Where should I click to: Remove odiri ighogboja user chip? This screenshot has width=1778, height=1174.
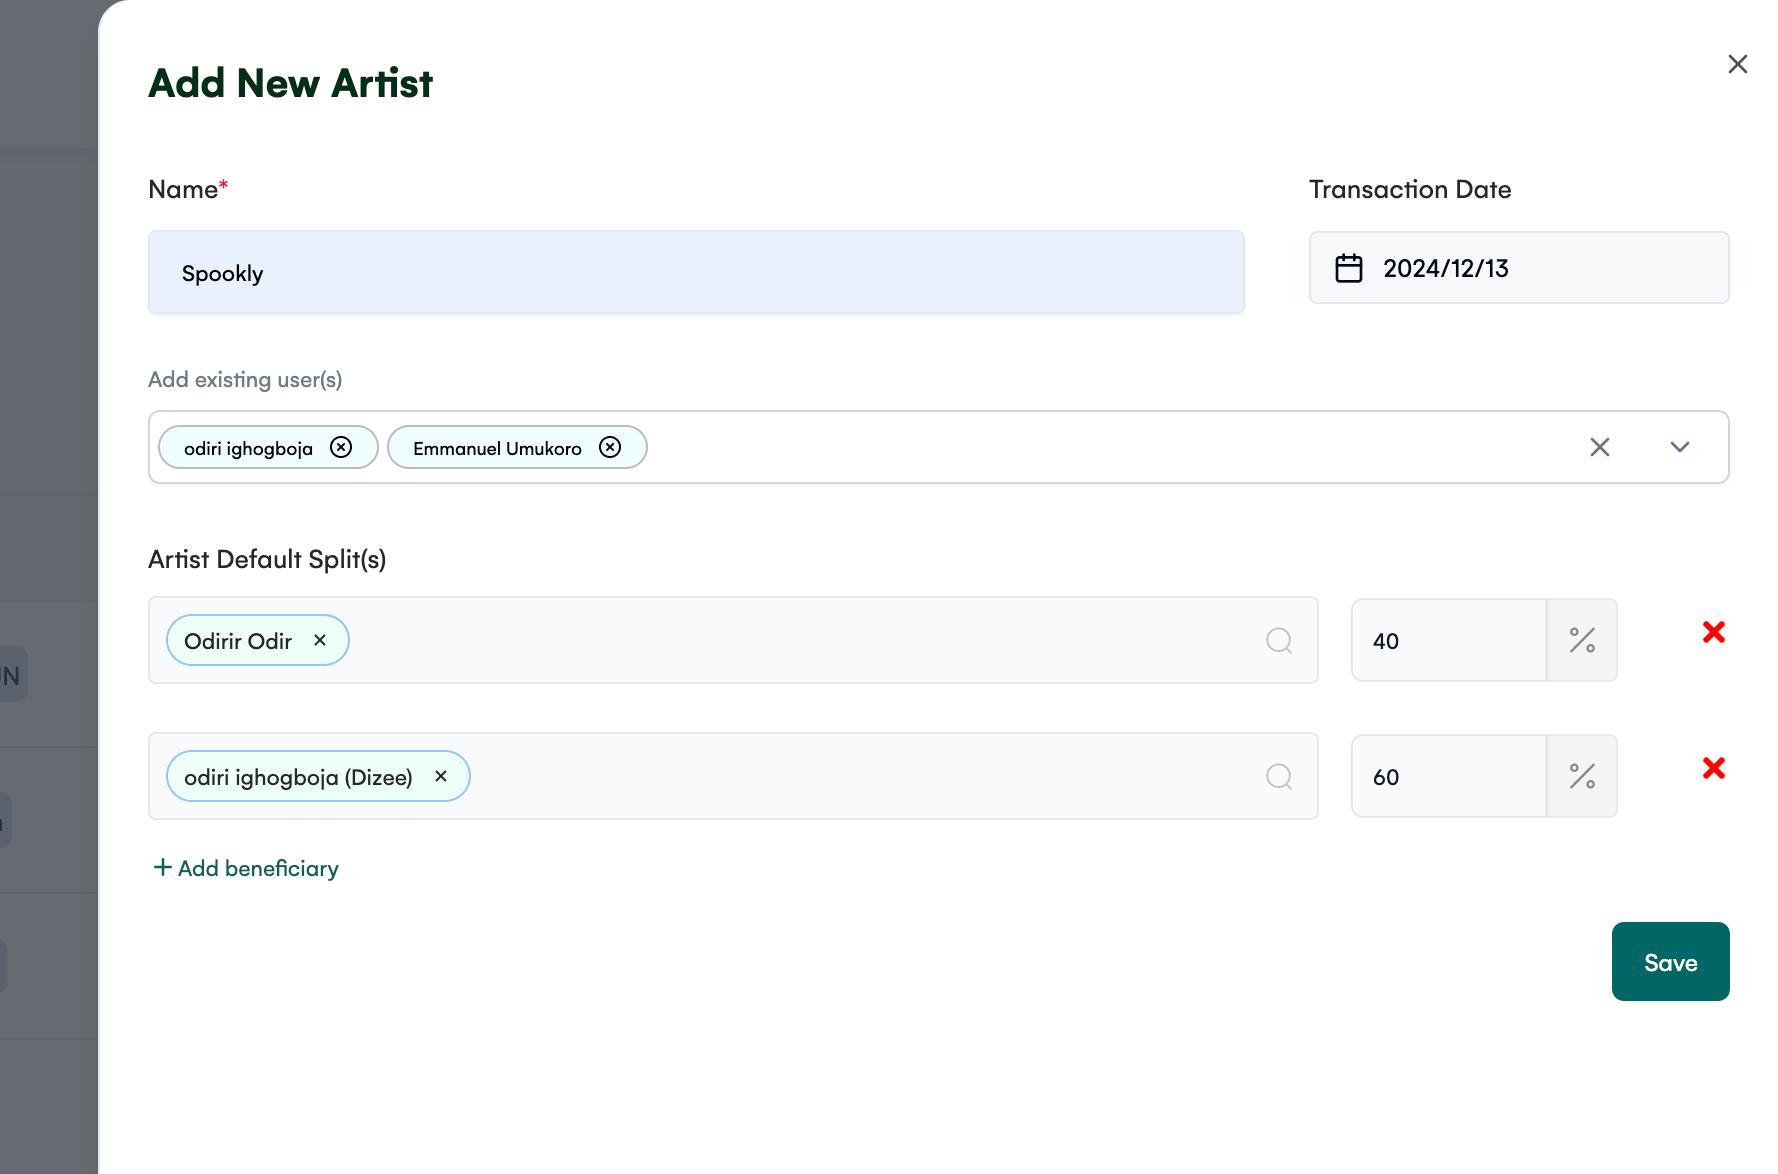tap(341, 447)
